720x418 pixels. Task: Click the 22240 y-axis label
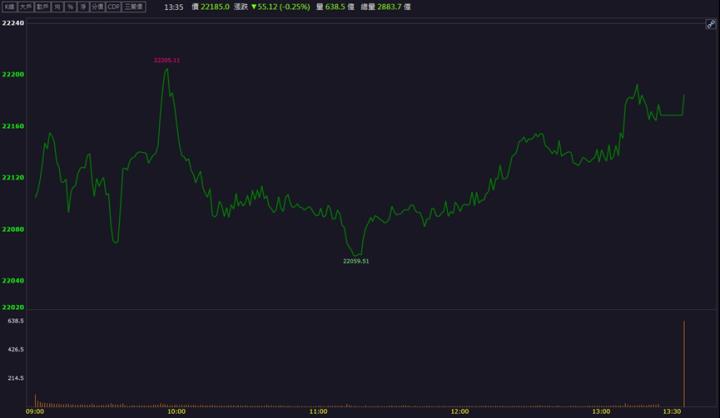(13, 23)
